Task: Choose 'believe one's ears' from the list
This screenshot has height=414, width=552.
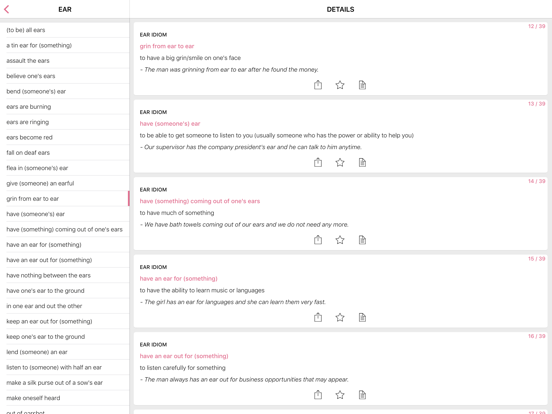Action: 65,76
